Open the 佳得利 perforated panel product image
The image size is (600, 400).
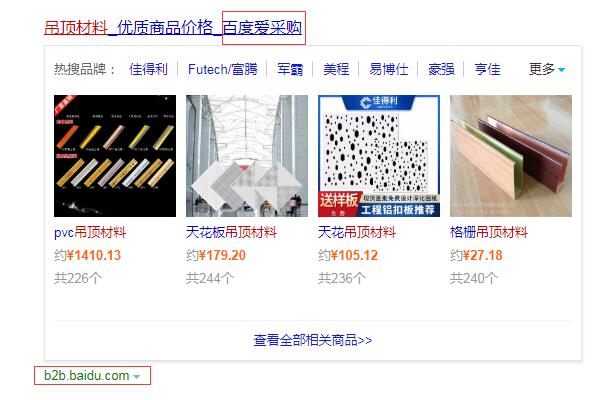coord(379,156)
